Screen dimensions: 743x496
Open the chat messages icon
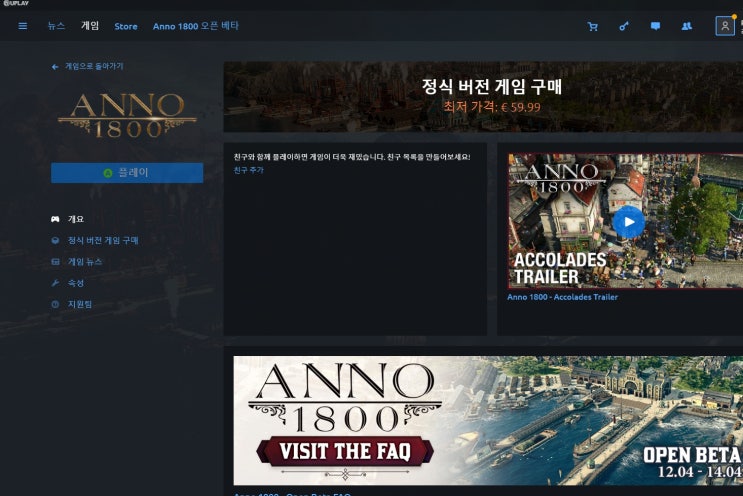(x=655, y=26)
